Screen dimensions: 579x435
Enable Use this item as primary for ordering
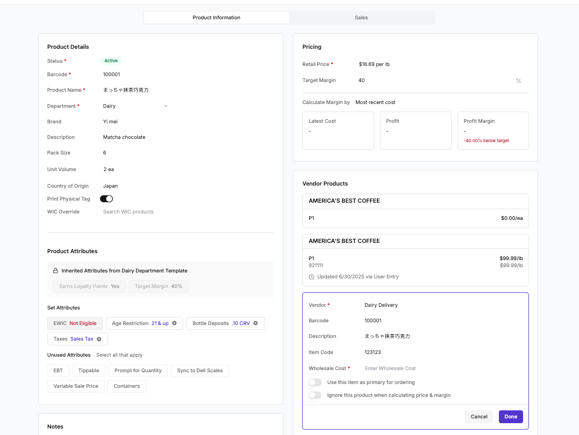[x=315, y=382]
